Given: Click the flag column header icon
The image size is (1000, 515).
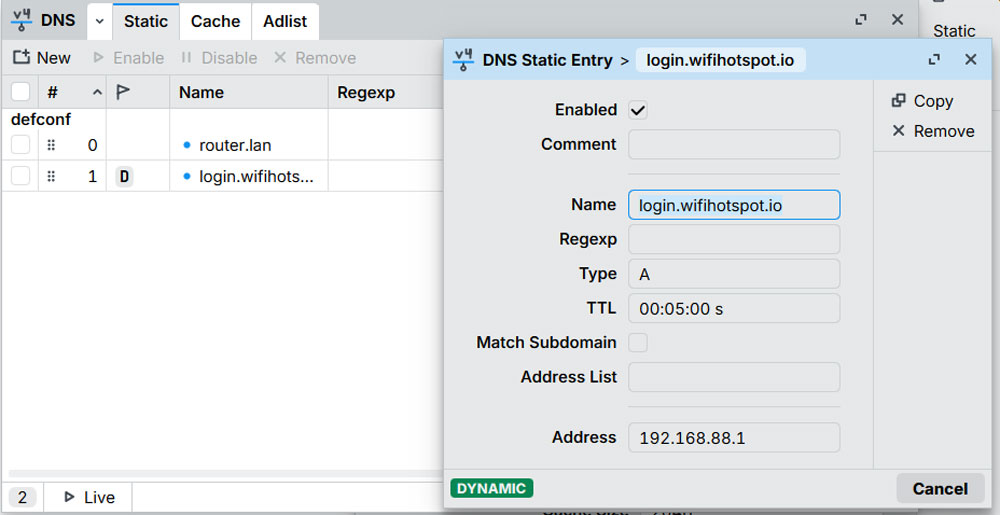Looking at the screenshot, I should tap(123, 92).
